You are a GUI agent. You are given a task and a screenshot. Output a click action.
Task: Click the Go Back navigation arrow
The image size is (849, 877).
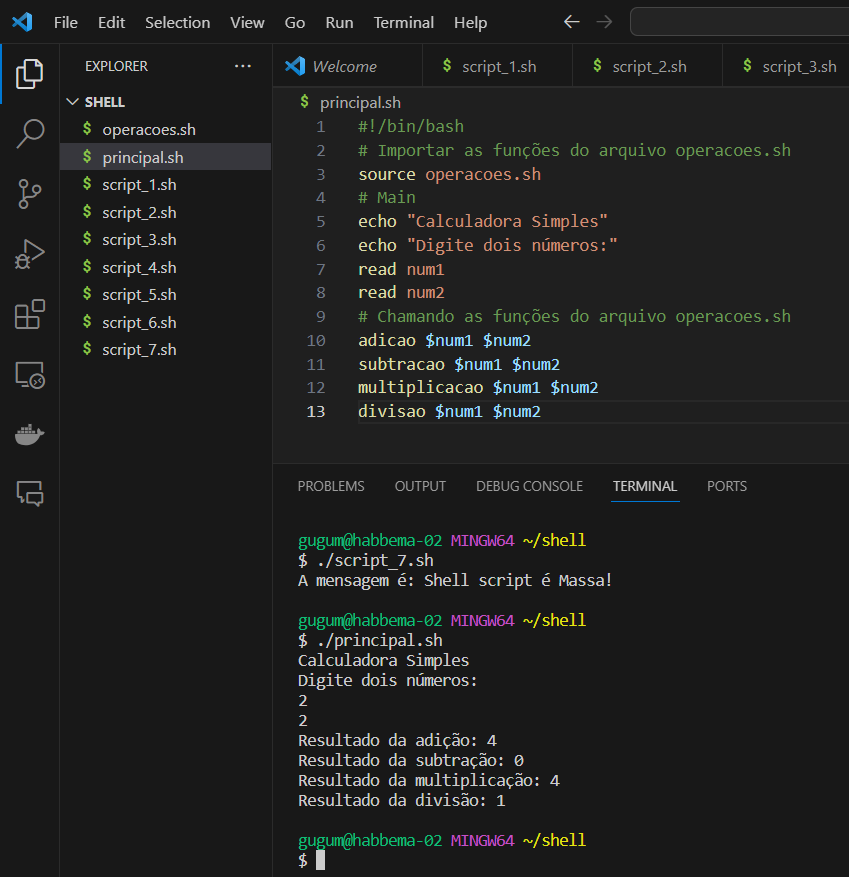click(571, 21)
